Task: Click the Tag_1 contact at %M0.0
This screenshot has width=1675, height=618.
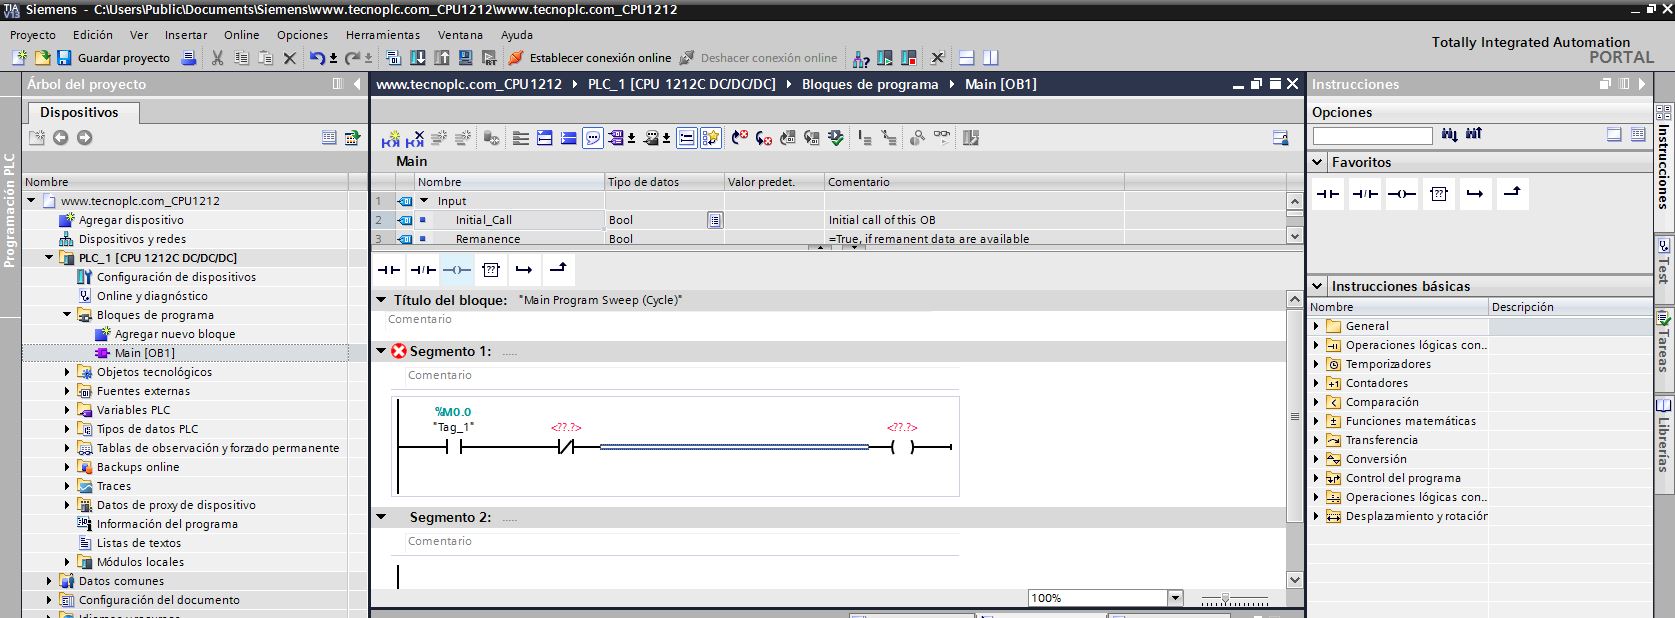Action: pos(453,447)
